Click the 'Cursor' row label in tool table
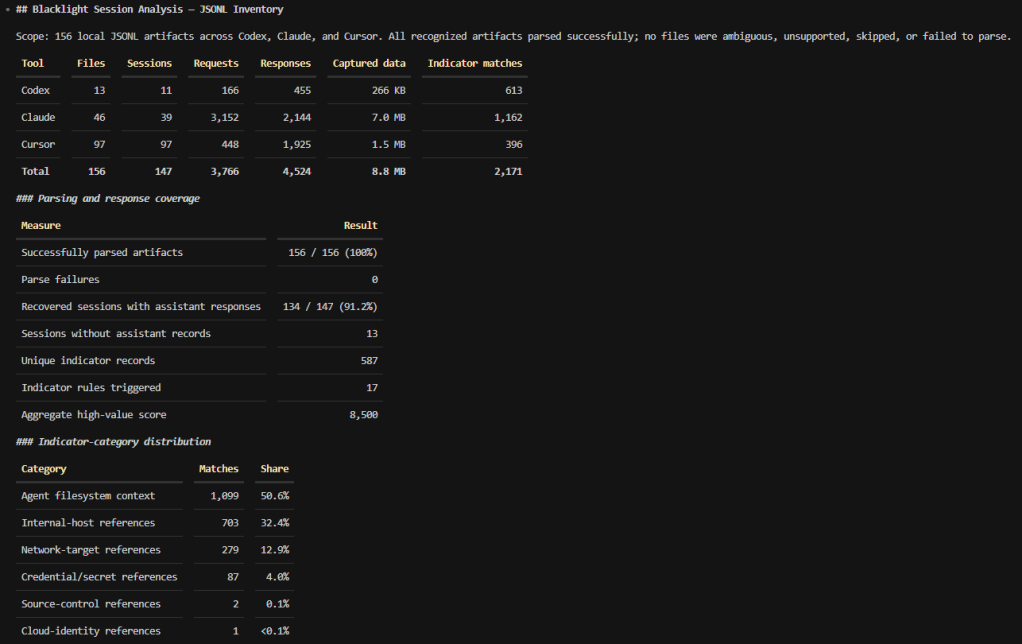1022x644 pixels. click(38, 145)
